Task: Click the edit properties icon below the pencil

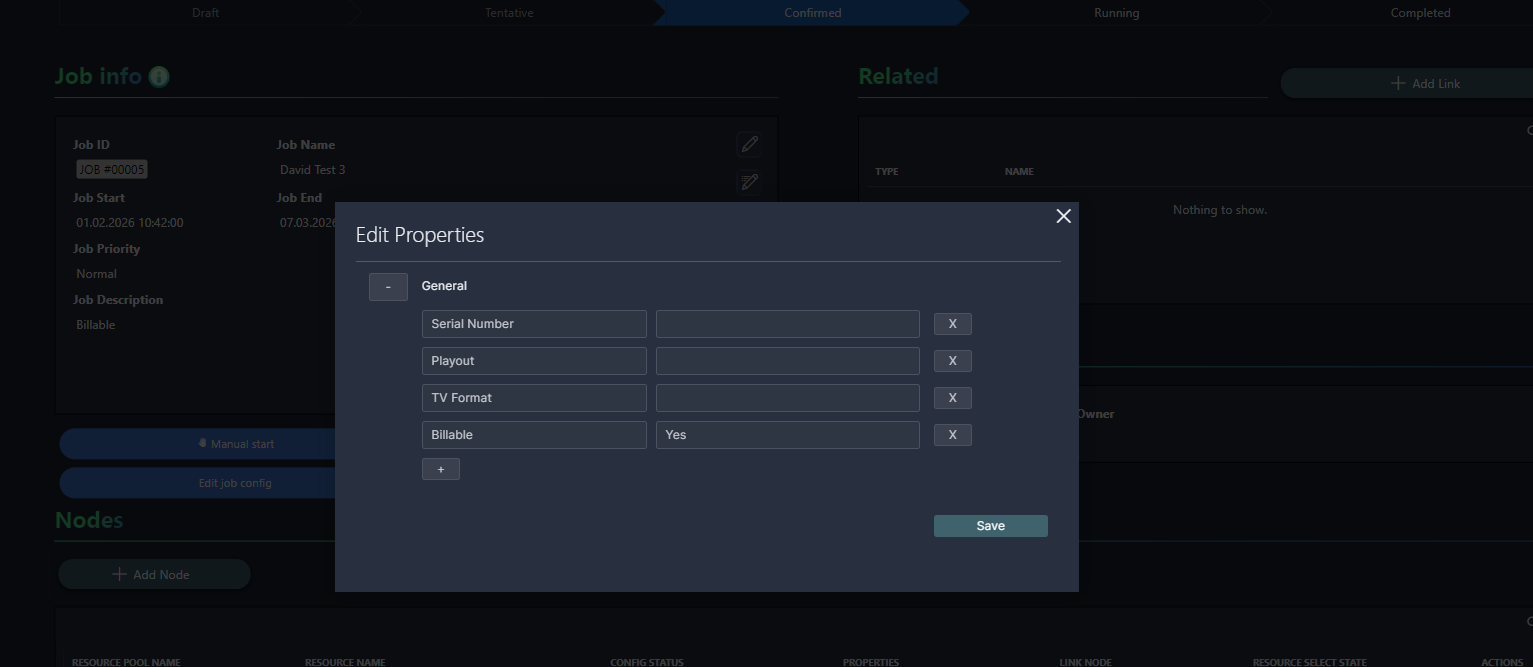Action: point(748,182)
